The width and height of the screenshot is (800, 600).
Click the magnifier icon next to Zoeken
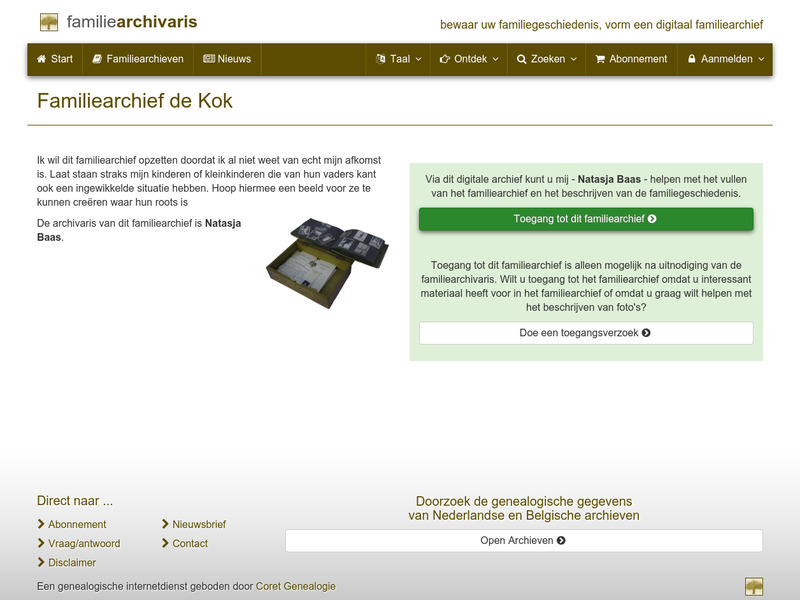524,59
